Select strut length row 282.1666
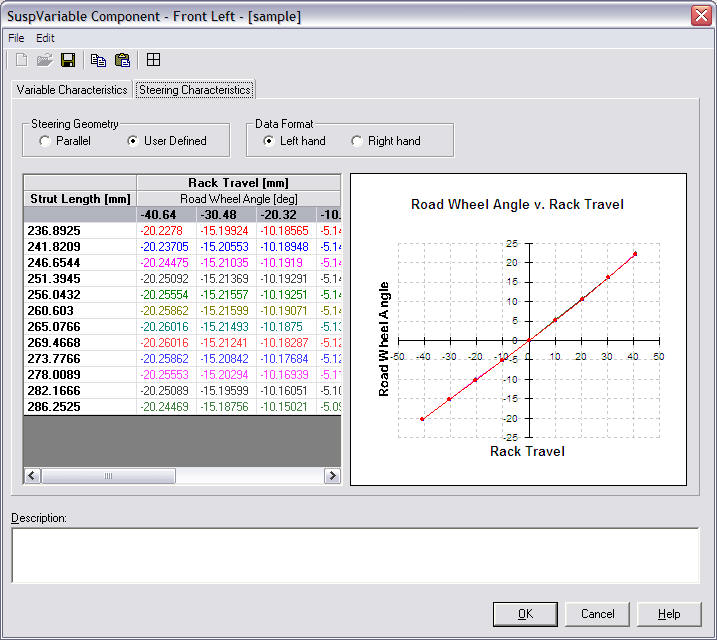 tap(80, 390)
